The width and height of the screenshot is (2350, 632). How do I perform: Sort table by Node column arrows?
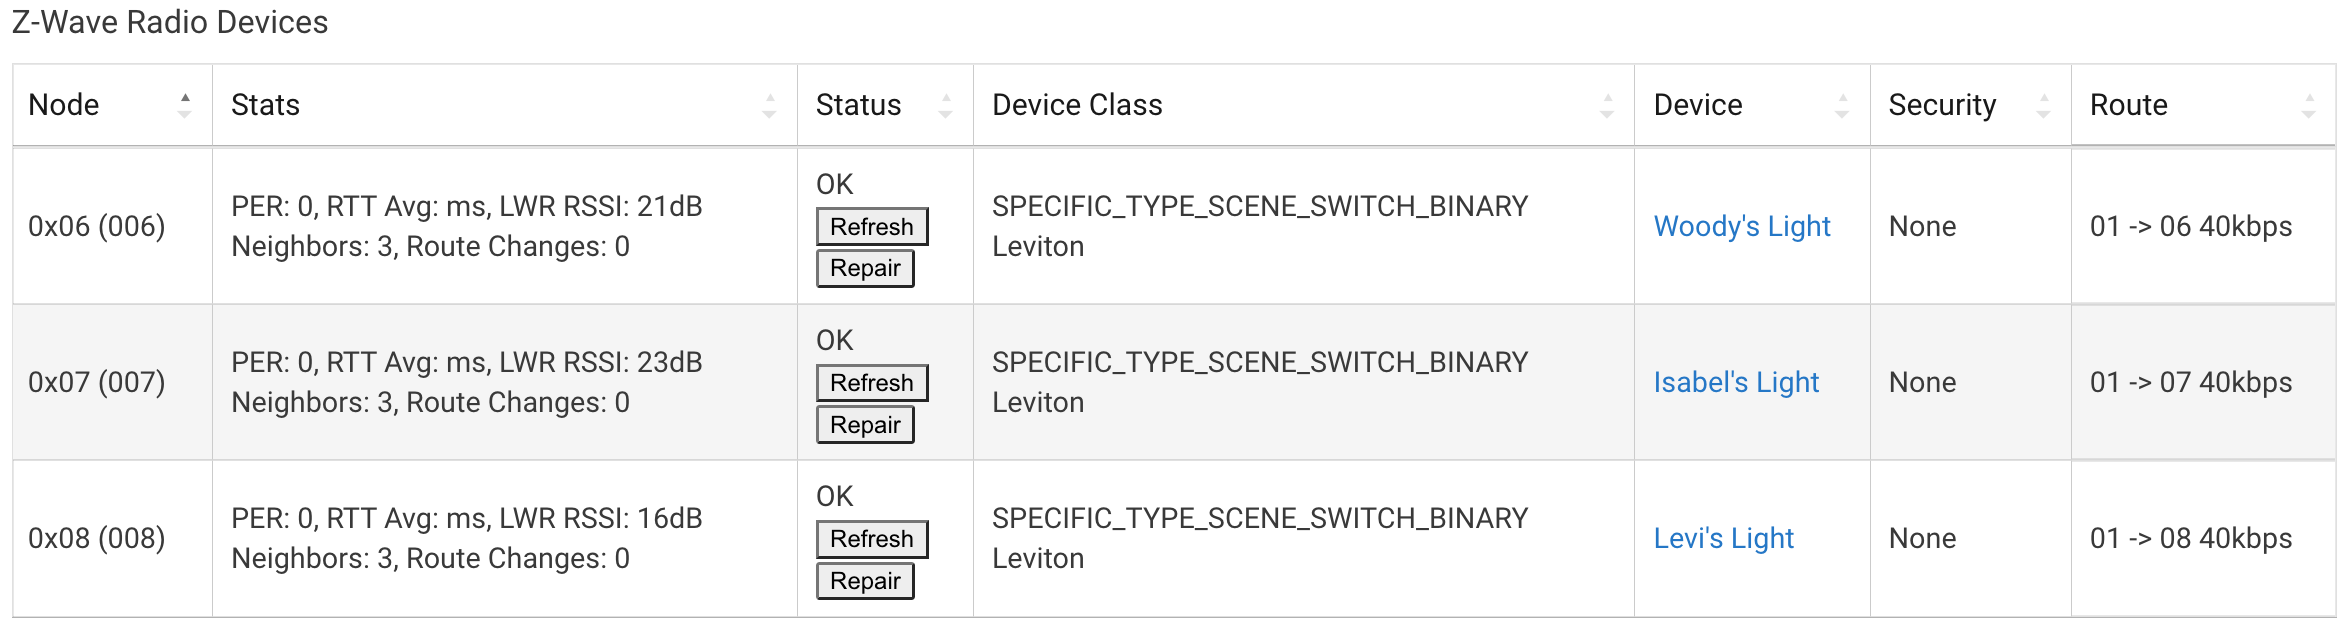click(185, 105)
